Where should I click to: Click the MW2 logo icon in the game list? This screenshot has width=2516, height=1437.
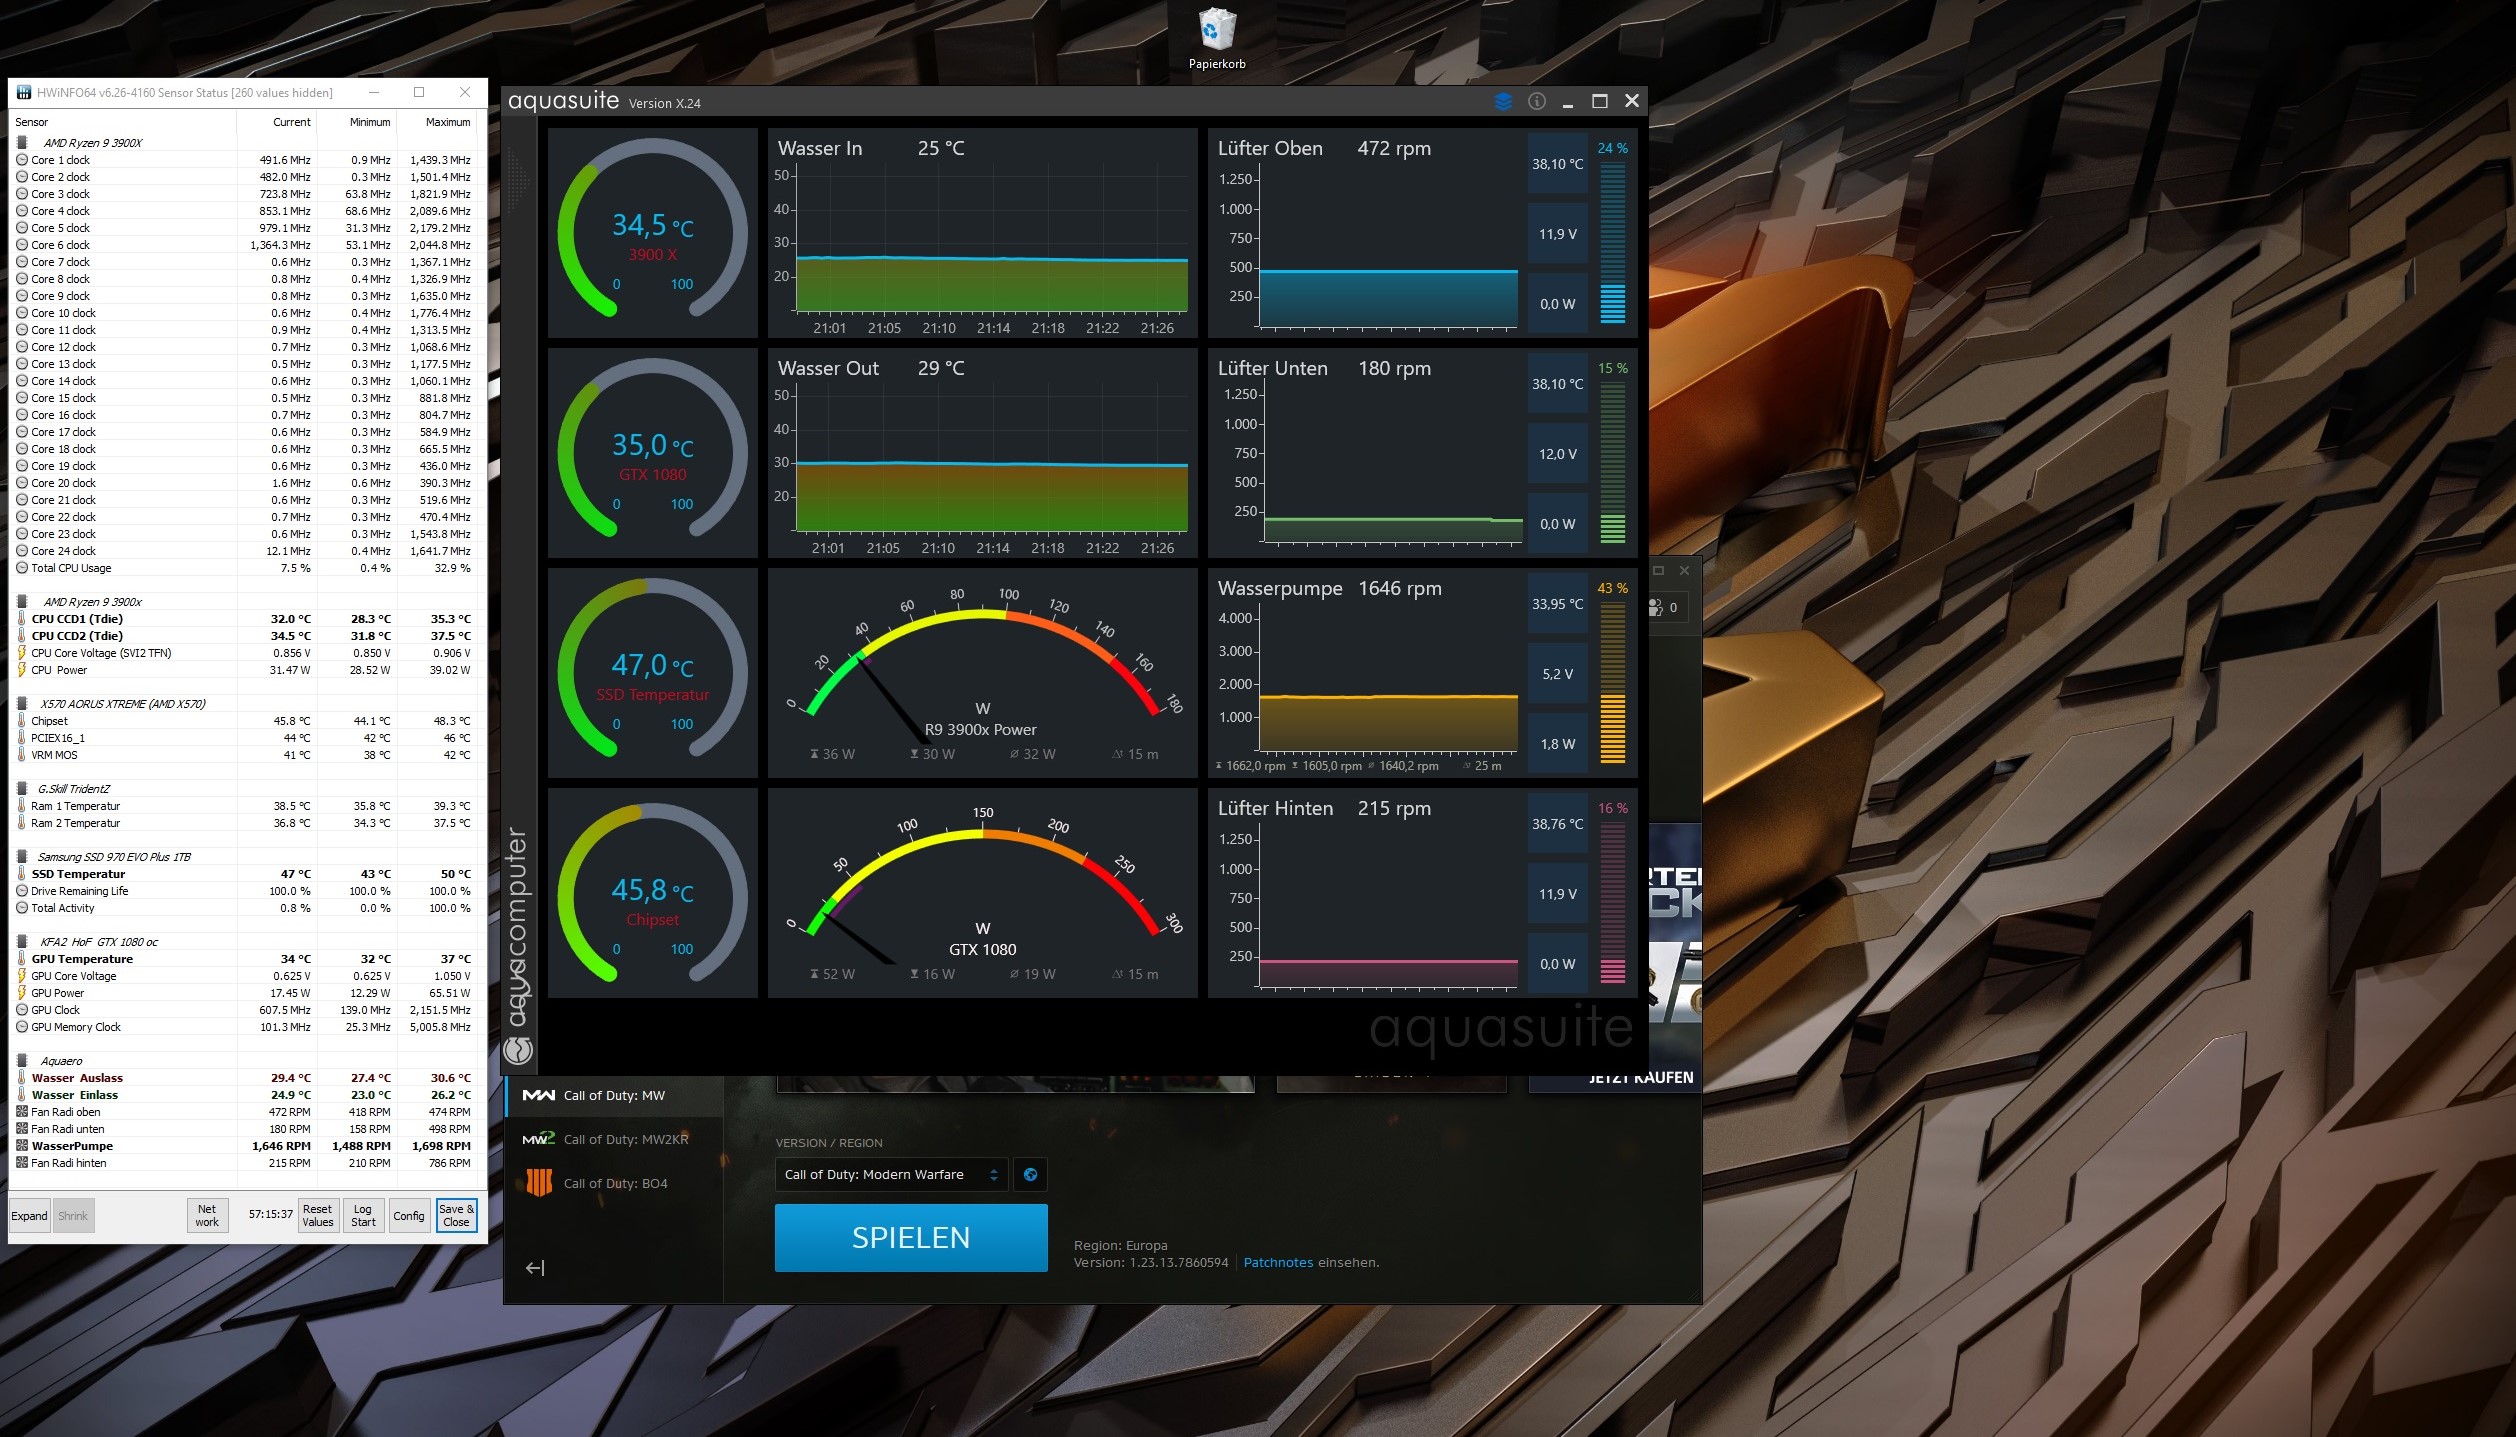[538, 1139]
